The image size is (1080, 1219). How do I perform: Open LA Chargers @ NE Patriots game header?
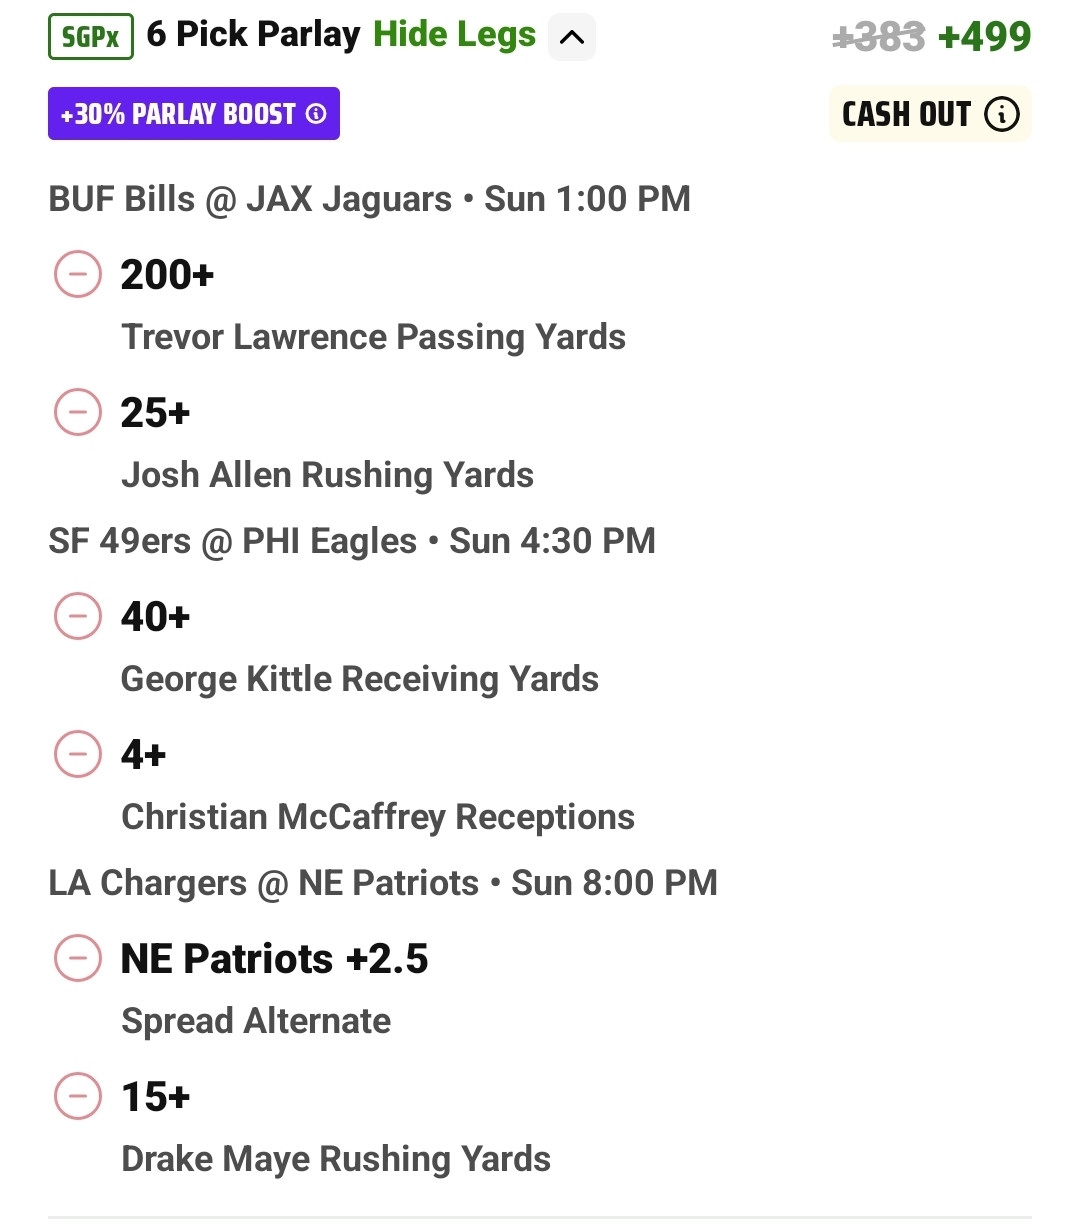click(383, 883)
